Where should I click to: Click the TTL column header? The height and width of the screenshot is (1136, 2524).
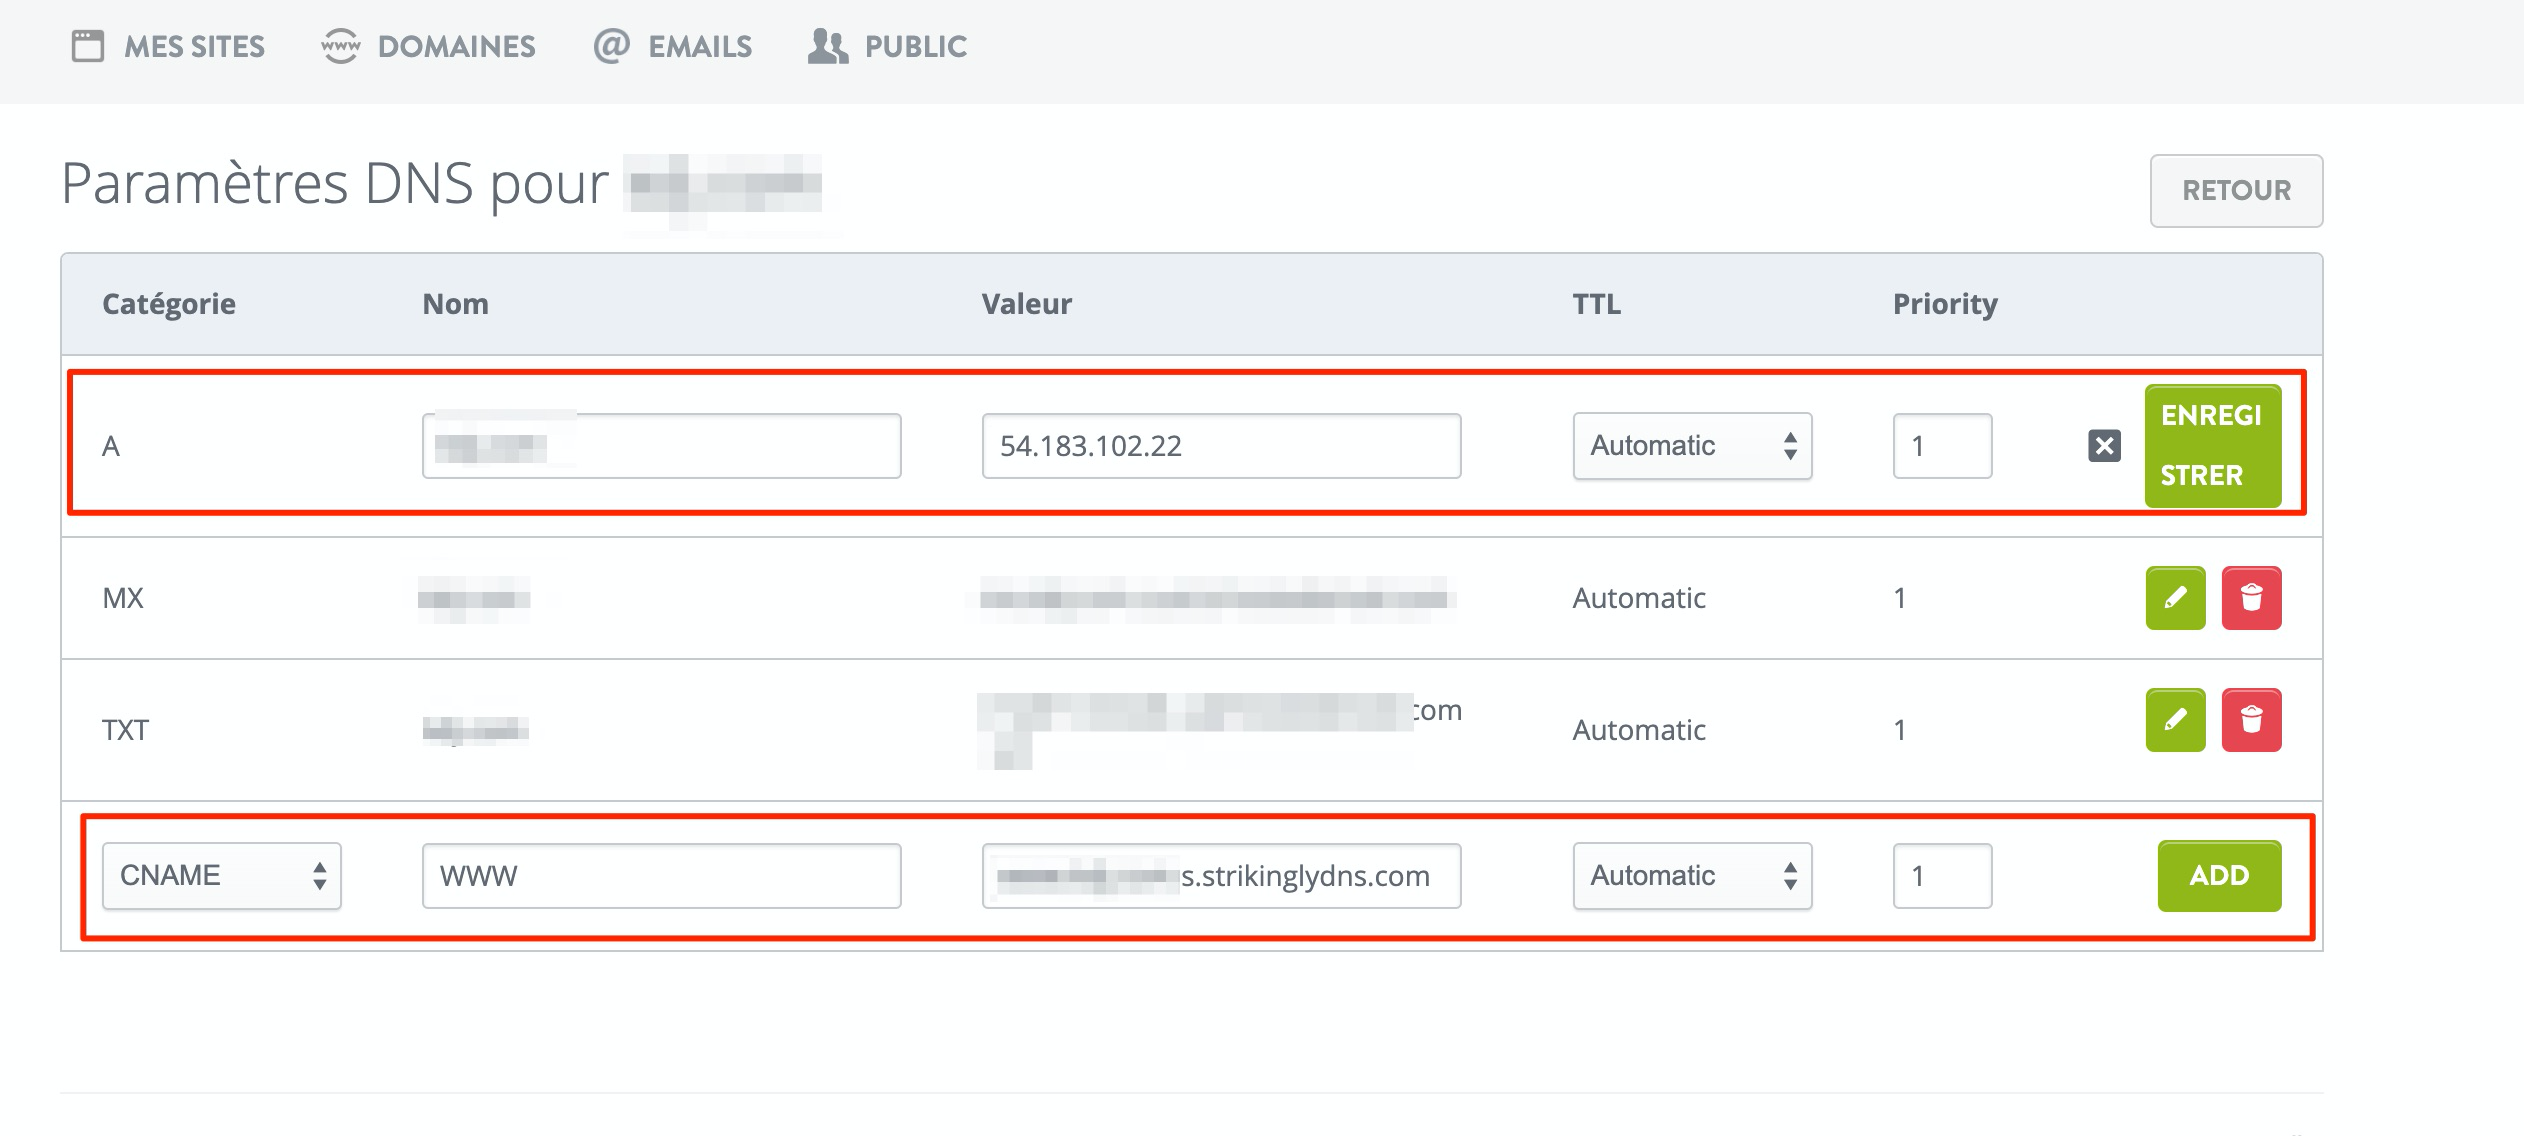coord(1597,304)
